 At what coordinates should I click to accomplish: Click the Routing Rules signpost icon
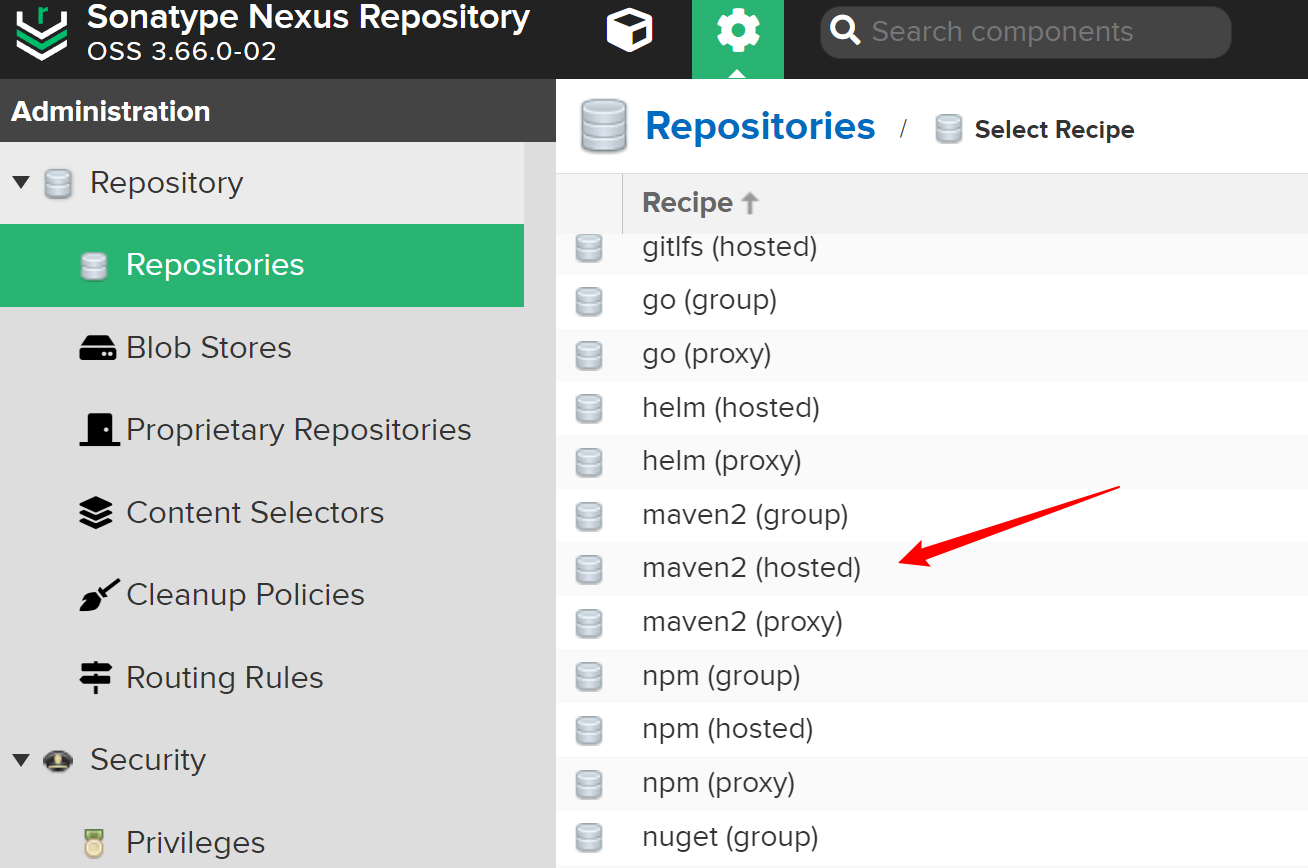(96, 677)
